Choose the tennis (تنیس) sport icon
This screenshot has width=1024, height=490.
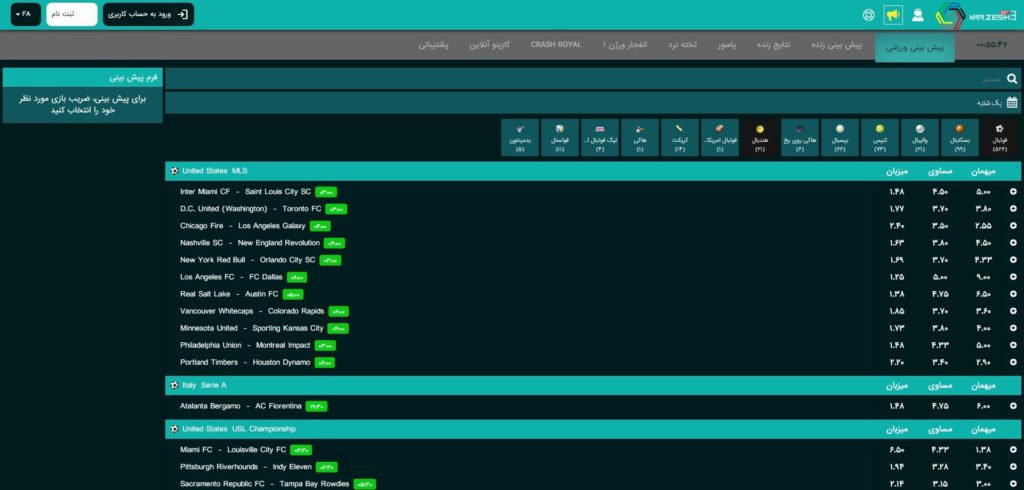880,135
